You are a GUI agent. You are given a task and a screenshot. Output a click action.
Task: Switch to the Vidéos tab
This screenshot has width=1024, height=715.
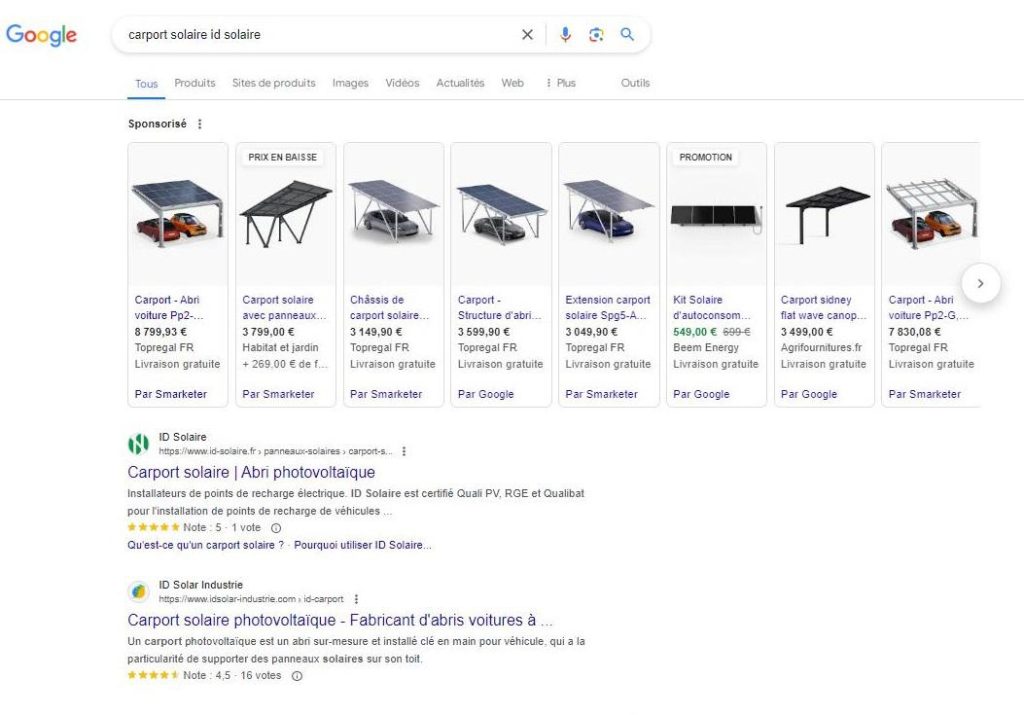pyautogui.click(x=402, y=83)
